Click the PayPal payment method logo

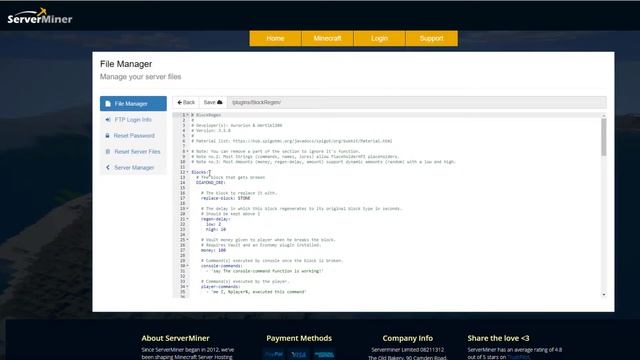tap(274, 354)
